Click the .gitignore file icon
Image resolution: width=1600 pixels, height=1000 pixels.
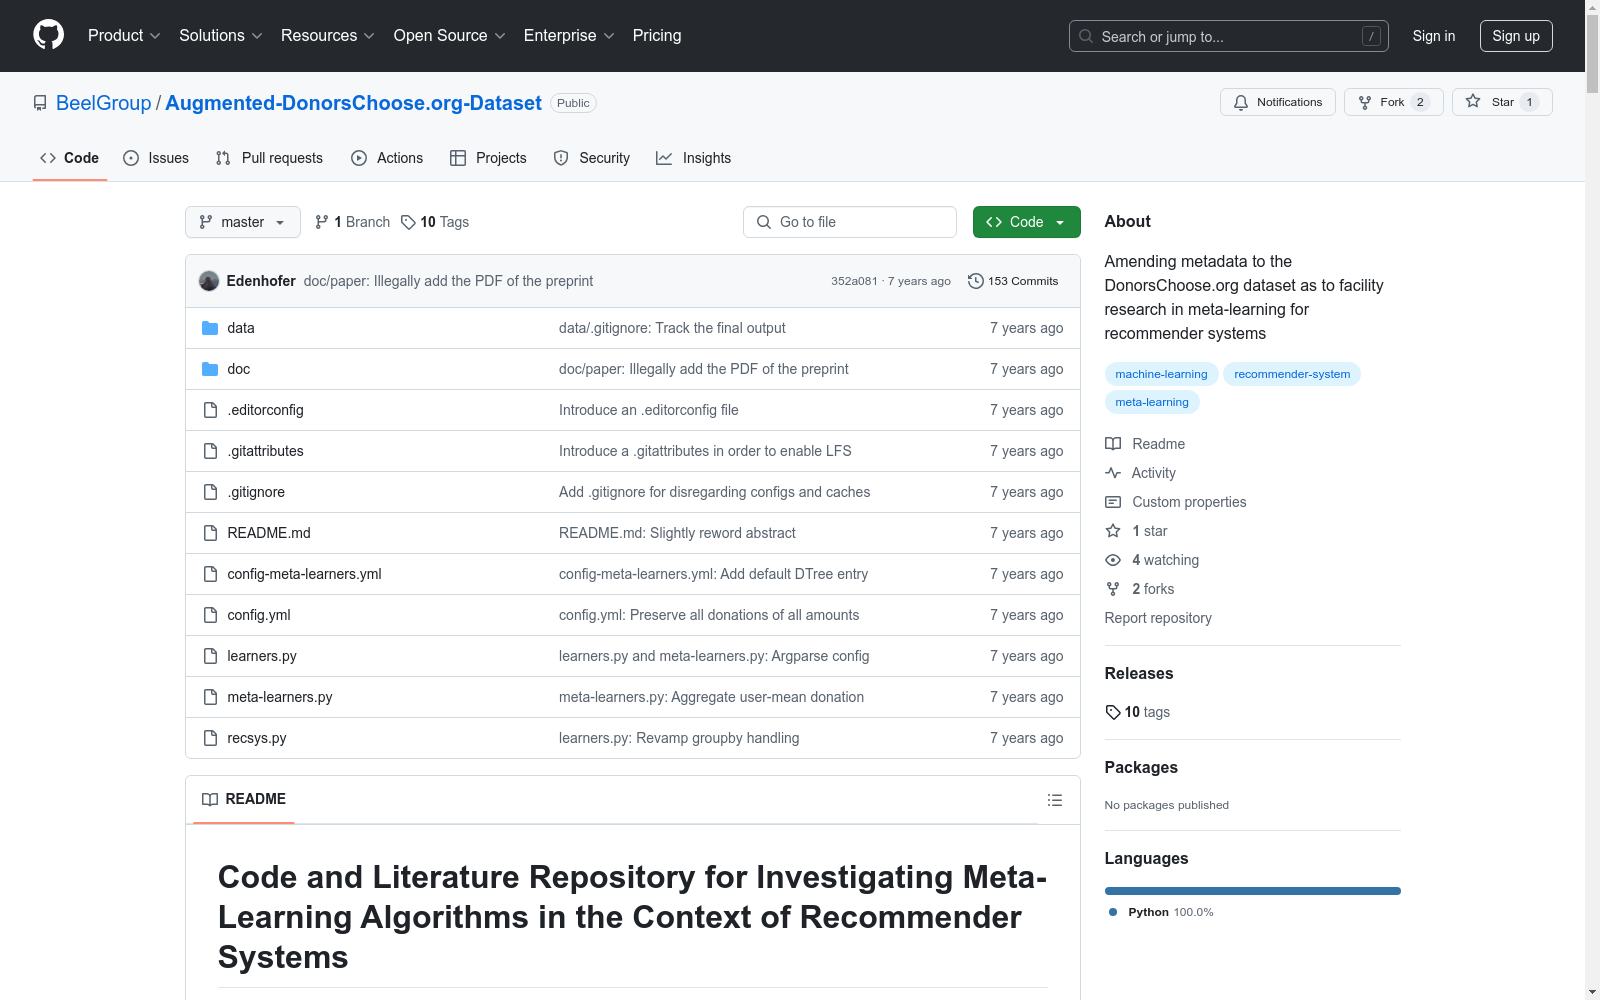(x=210, y=492)
